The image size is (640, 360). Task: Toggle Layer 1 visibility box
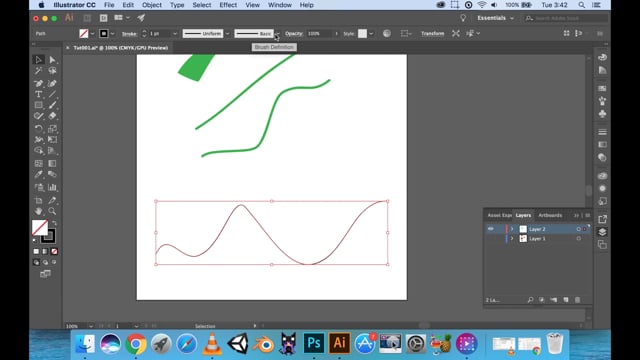(x=491, y=239)
